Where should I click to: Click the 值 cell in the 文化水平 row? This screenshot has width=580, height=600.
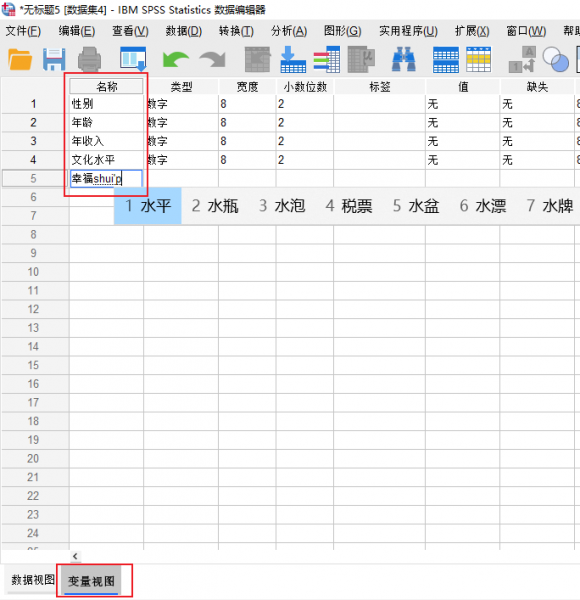[x=463, y=160]
